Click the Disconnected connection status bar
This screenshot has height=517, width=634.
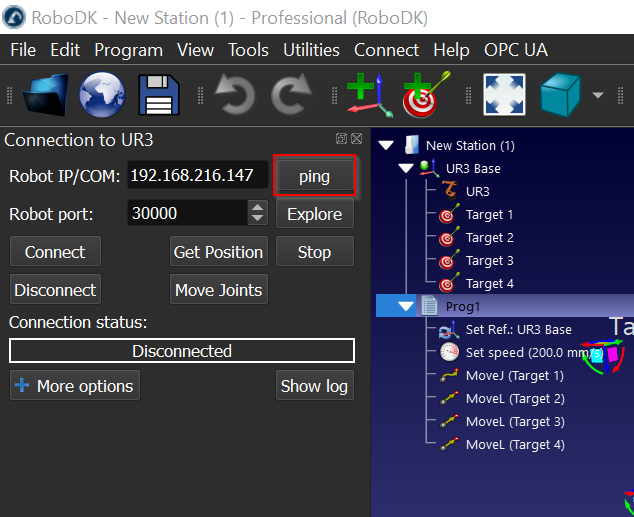[182, 350]
